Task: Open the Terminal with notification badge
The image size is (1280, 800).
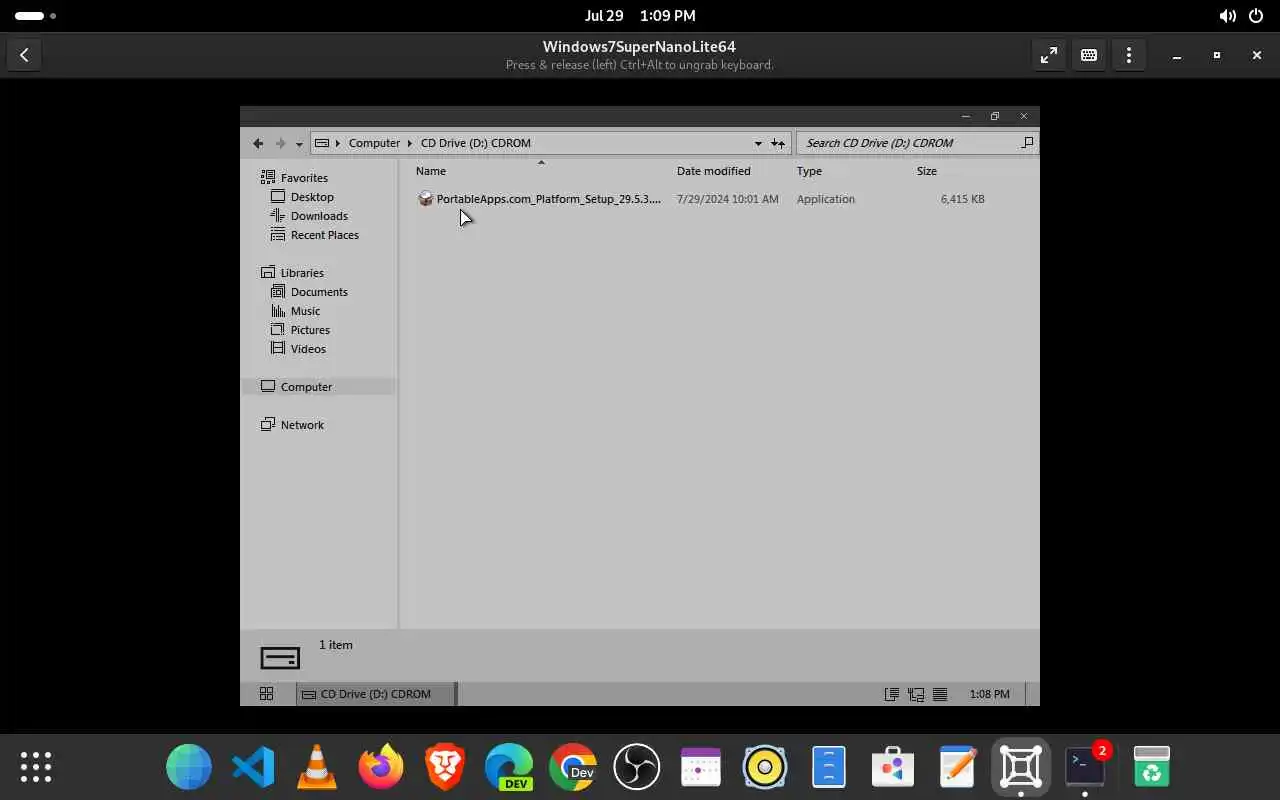Action: [x=1085, y=767]
